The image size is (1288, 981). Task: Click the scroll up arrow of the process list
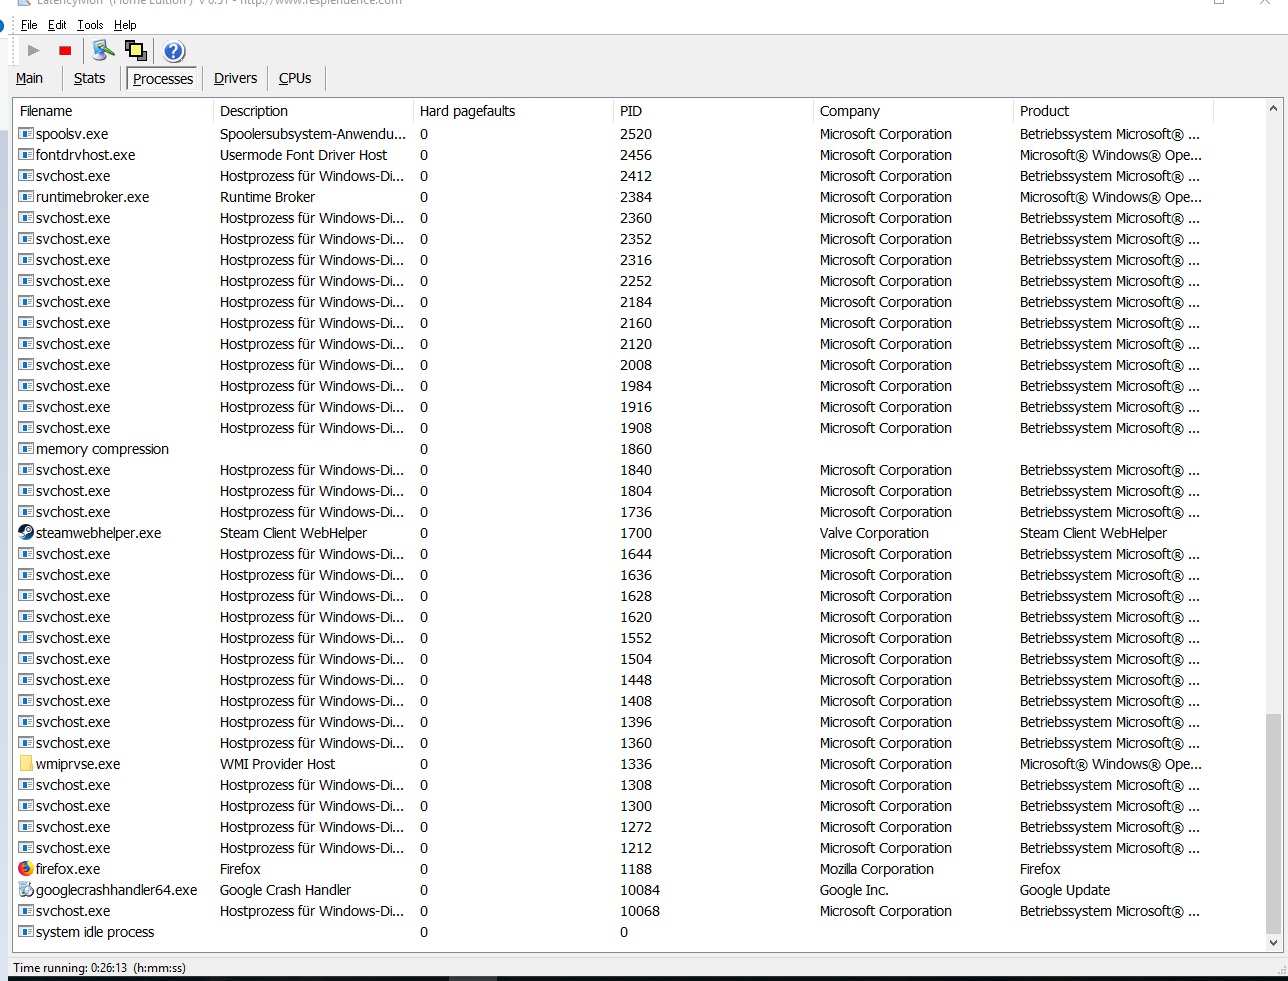tap(1273, 108)
